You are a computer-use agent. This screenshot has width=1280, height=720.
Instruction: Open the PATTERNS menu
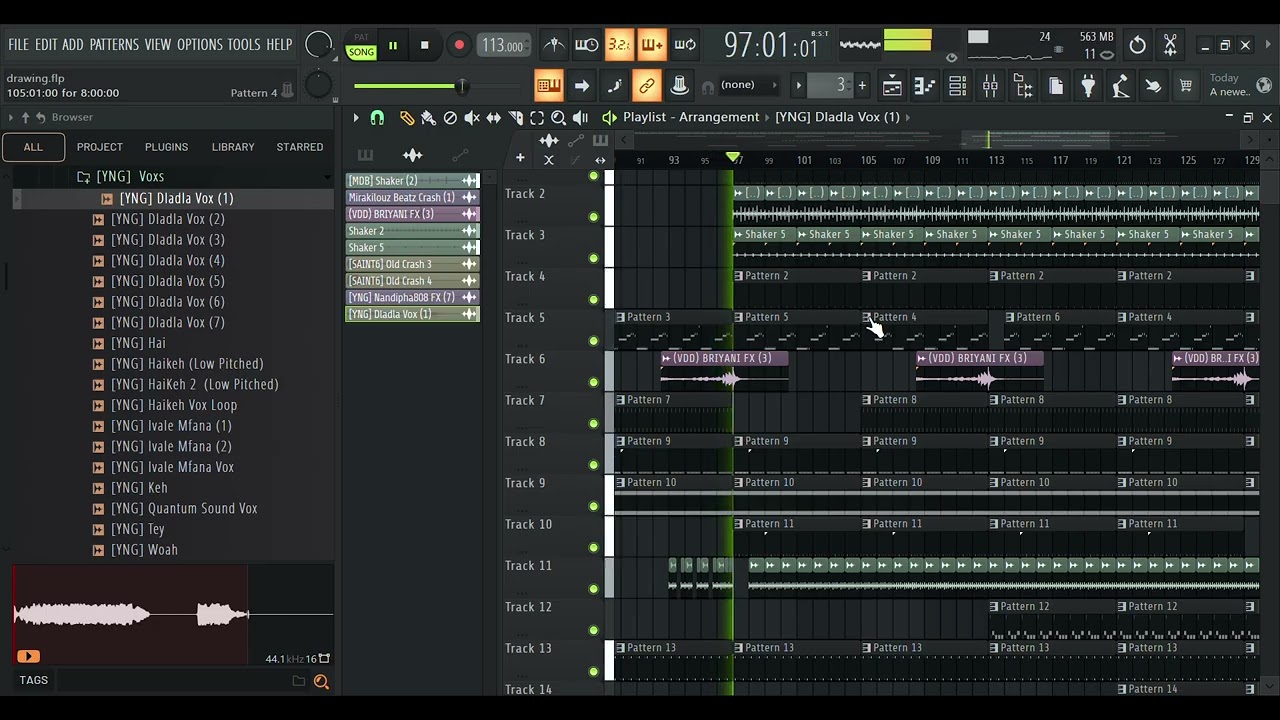click(114, 45)
